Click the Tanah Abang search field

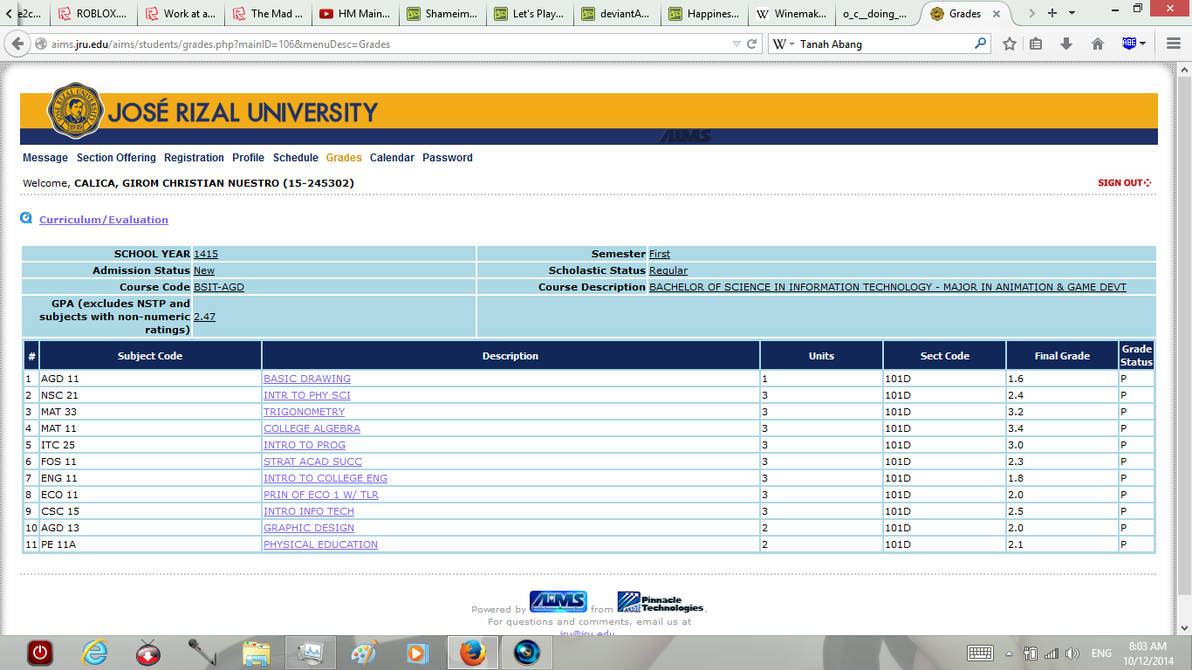coord(882,44)
